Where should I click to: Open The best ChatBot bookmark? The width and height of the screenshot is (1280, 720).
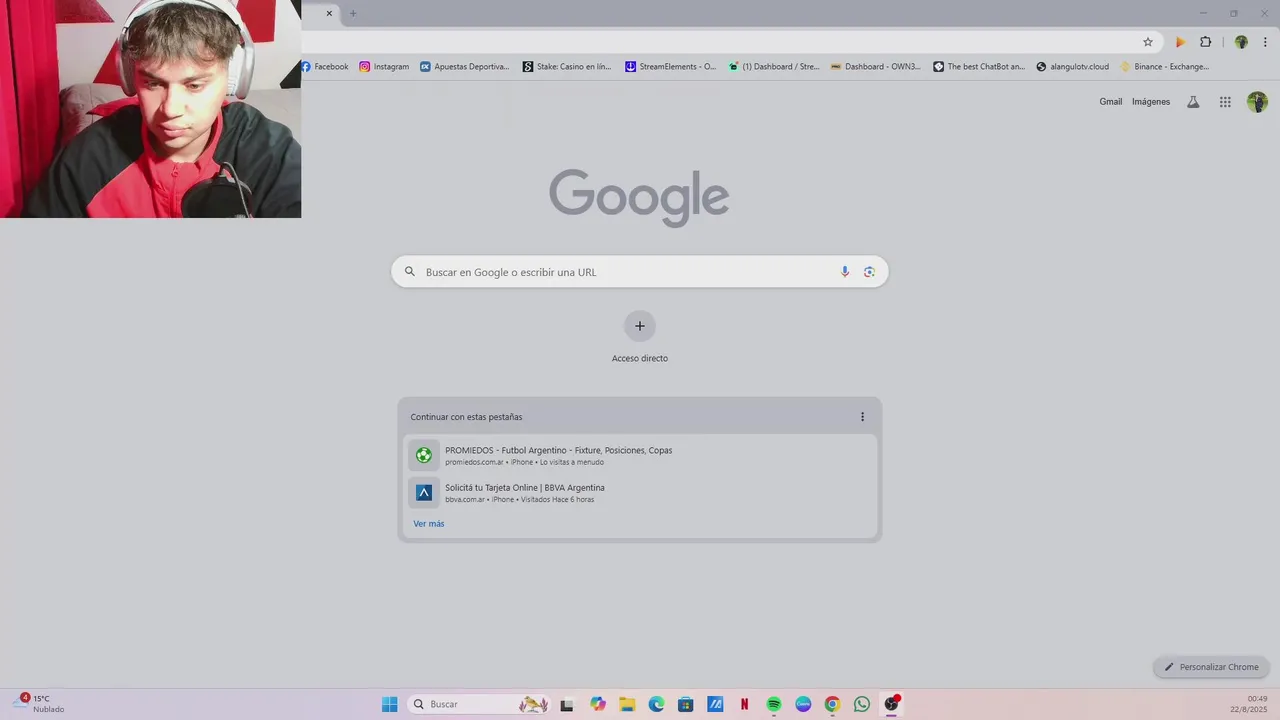click(x=980, y=67)
